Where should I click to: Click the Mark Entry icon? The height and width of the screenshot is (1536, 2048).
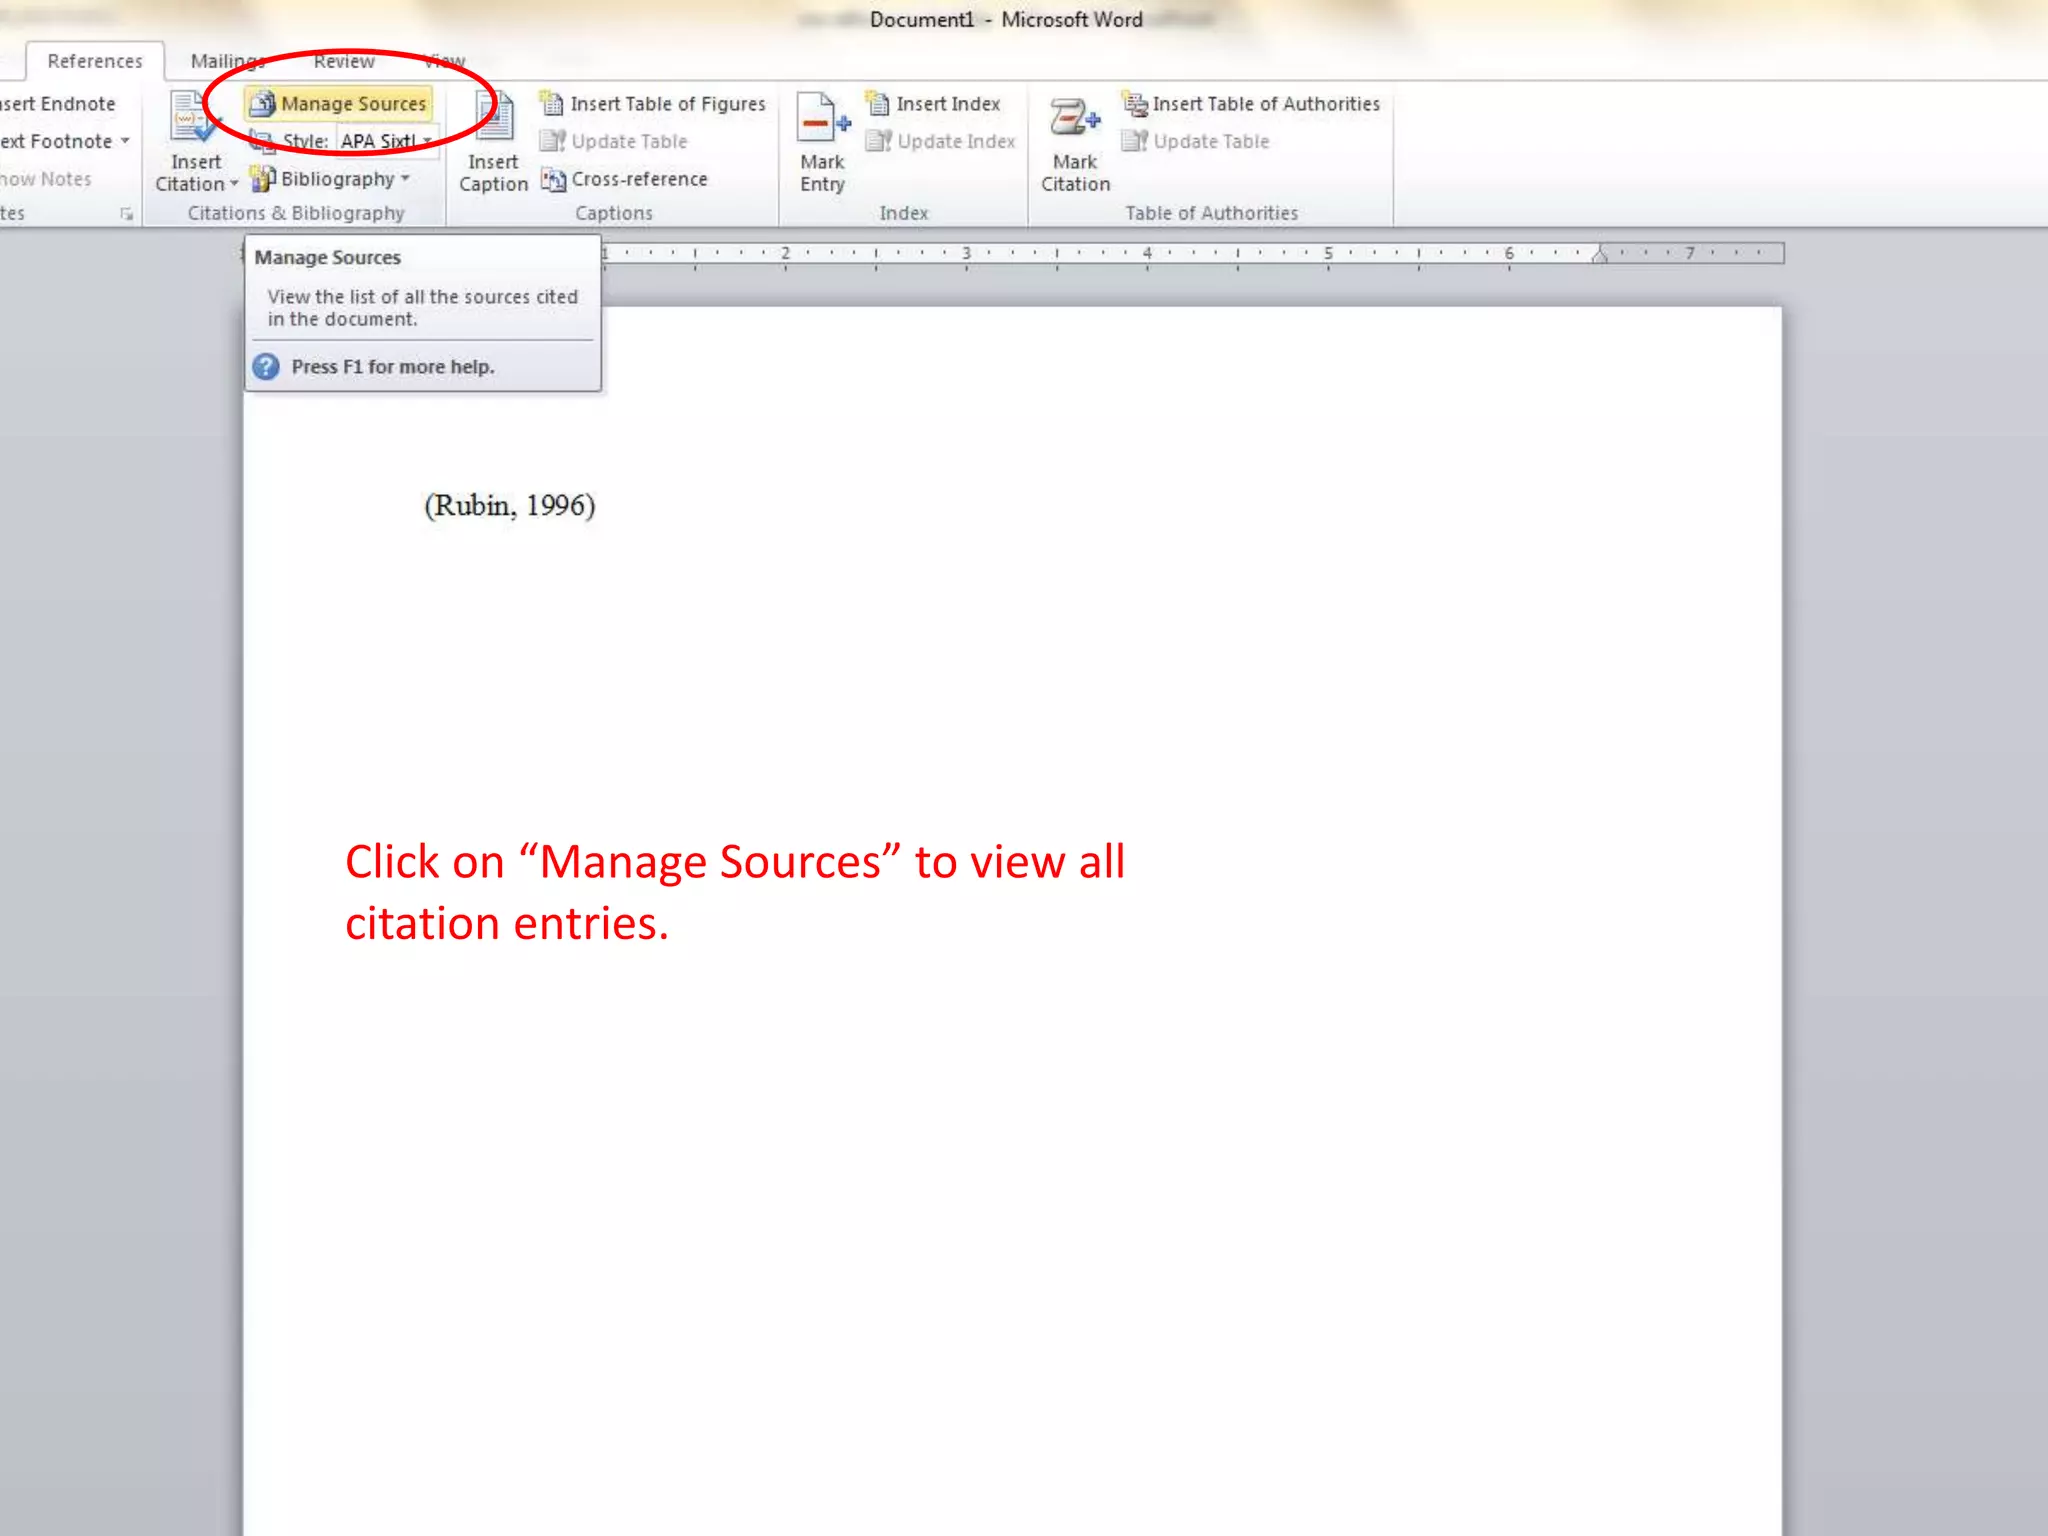(822, 119)
